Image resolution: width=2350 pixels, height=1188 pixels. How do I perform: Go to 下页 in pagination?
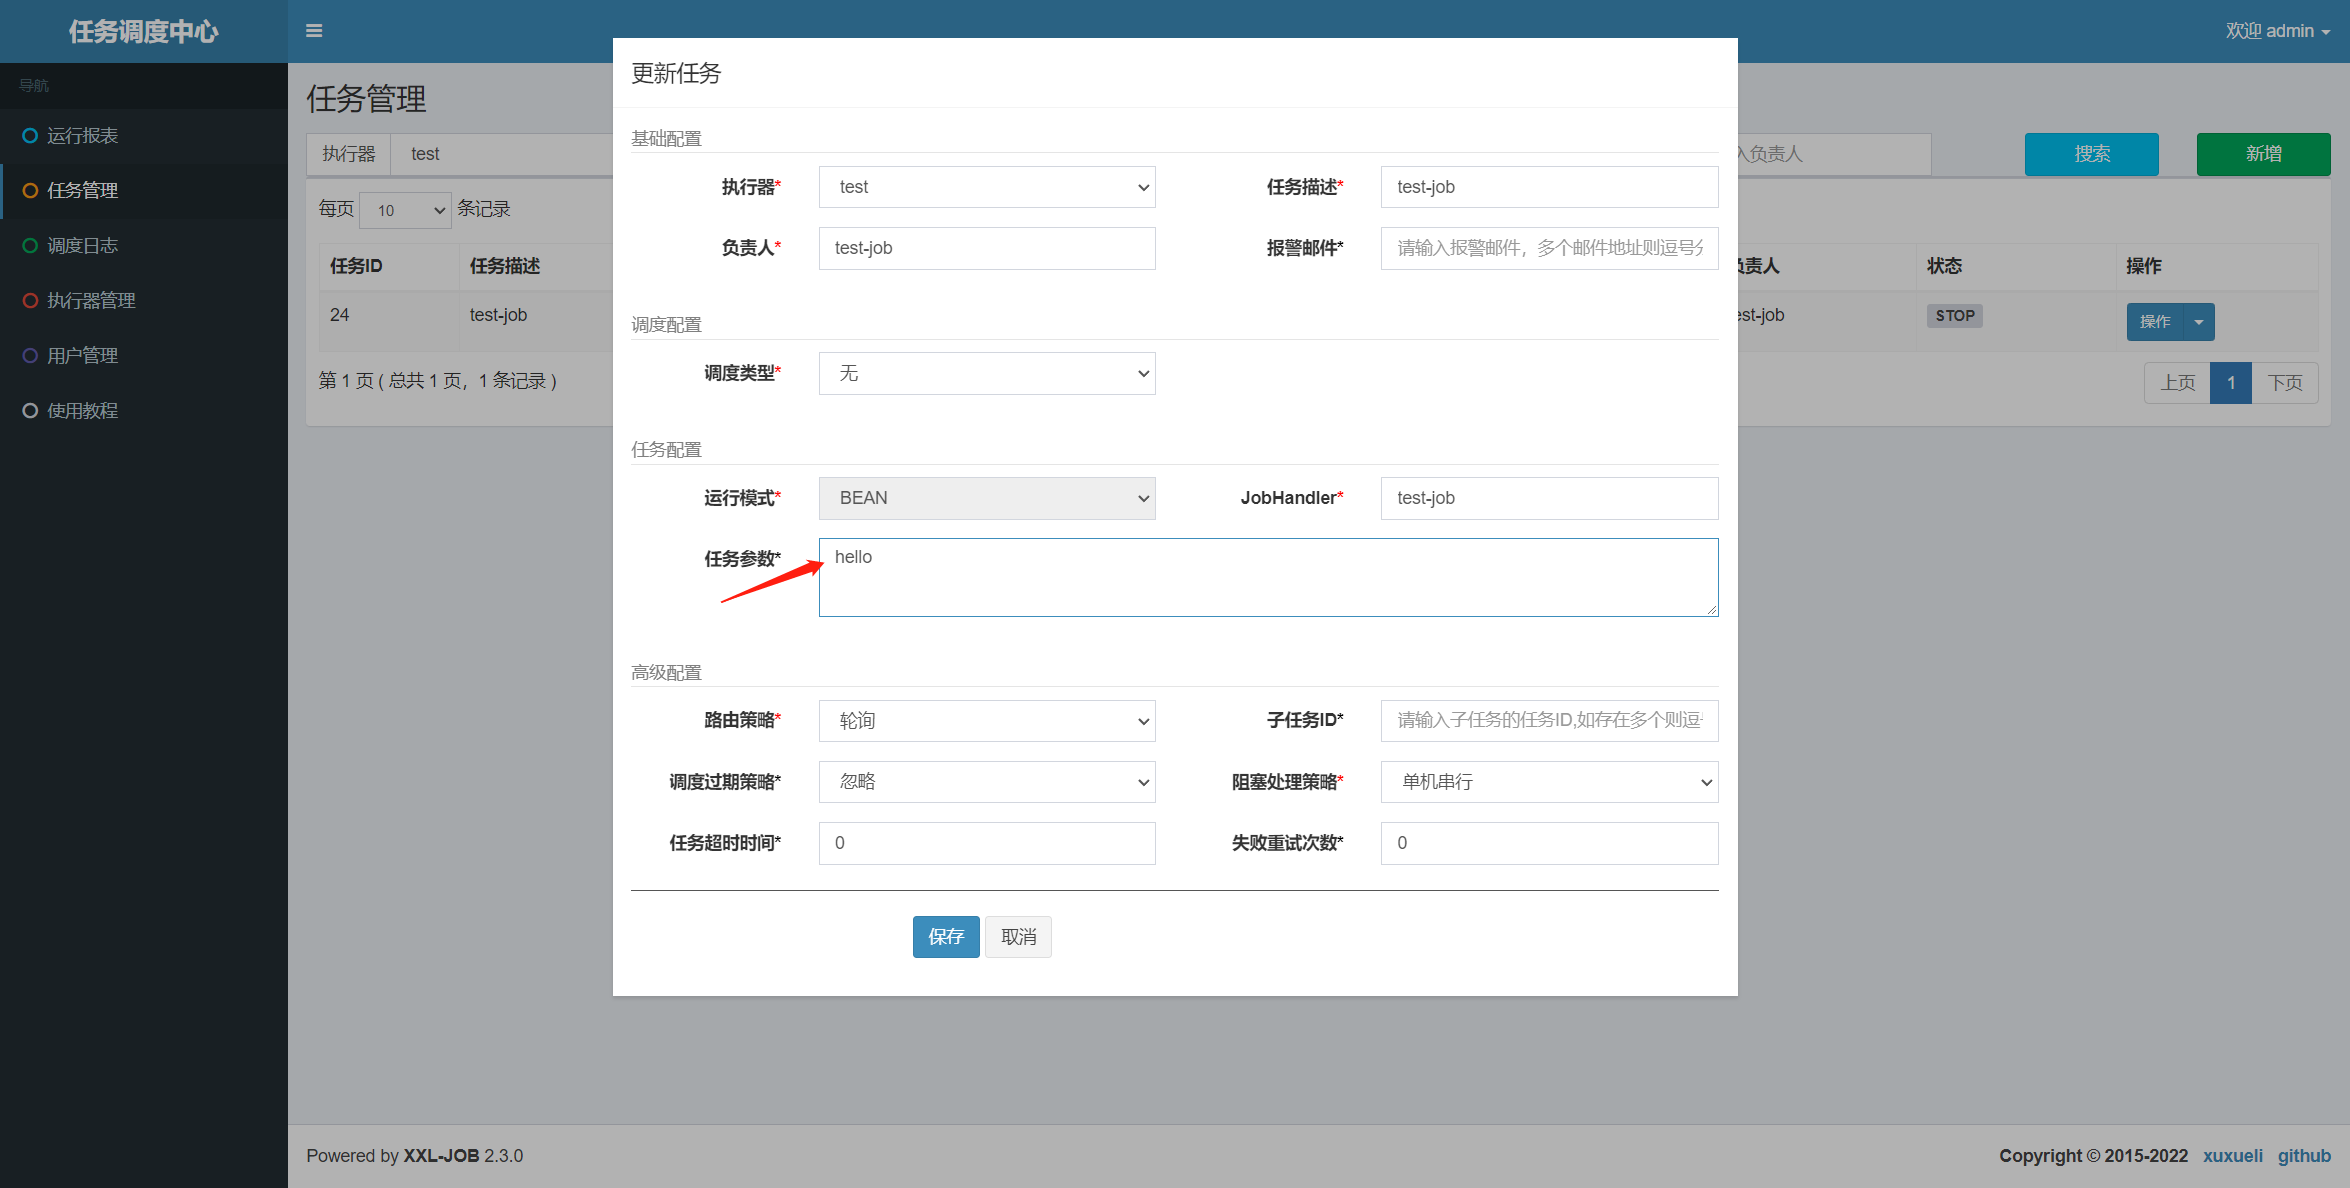2285,382
